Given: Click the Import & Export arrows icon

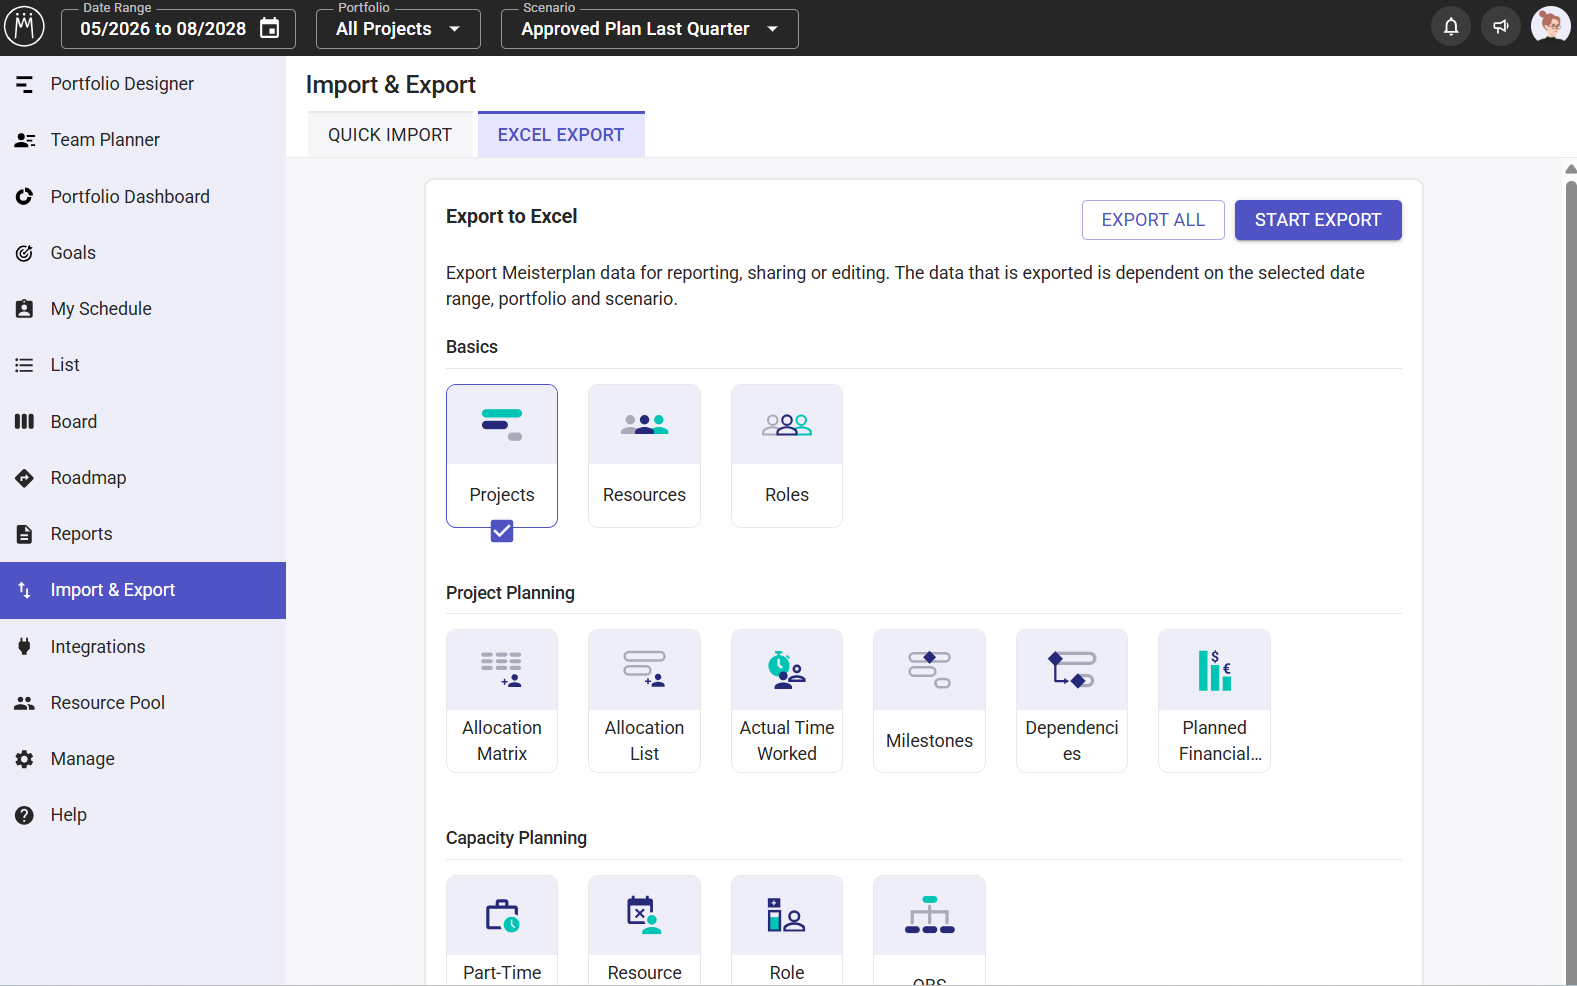Looking at the screenshot, I should click(x=25, y=590).
